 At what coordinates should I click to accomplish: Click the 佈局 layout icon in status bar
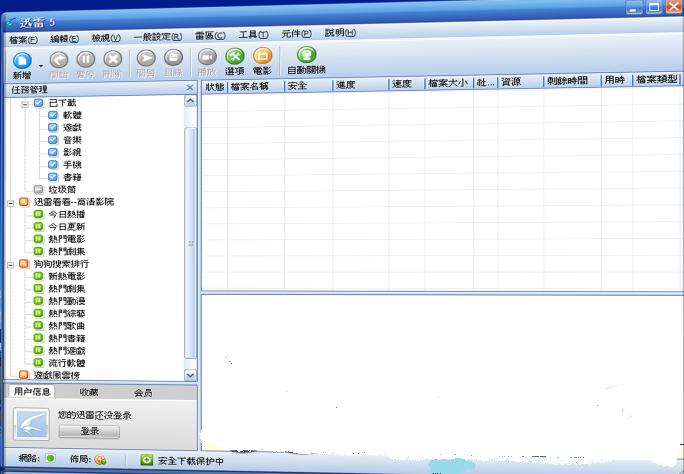[x=100, y=459]
